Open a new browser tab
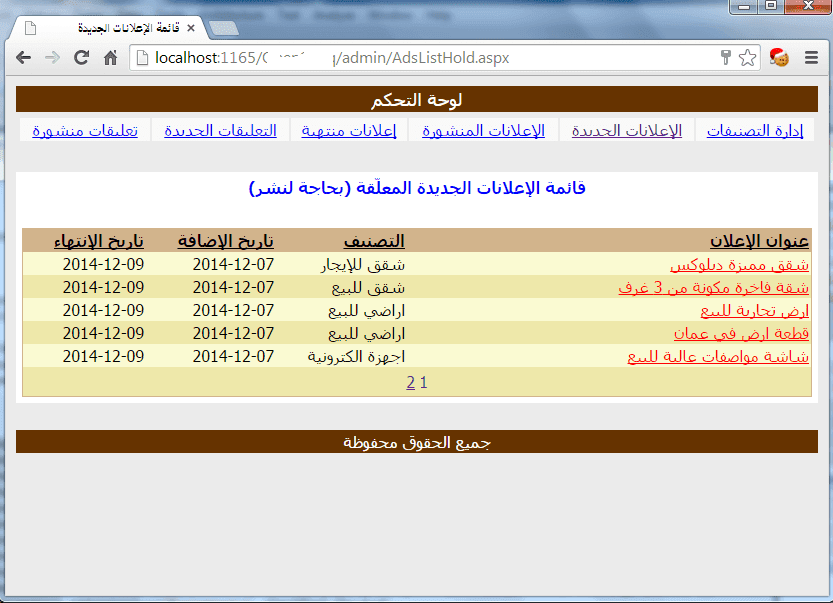Viewport: 833px width, 603px height. (223, 29)
